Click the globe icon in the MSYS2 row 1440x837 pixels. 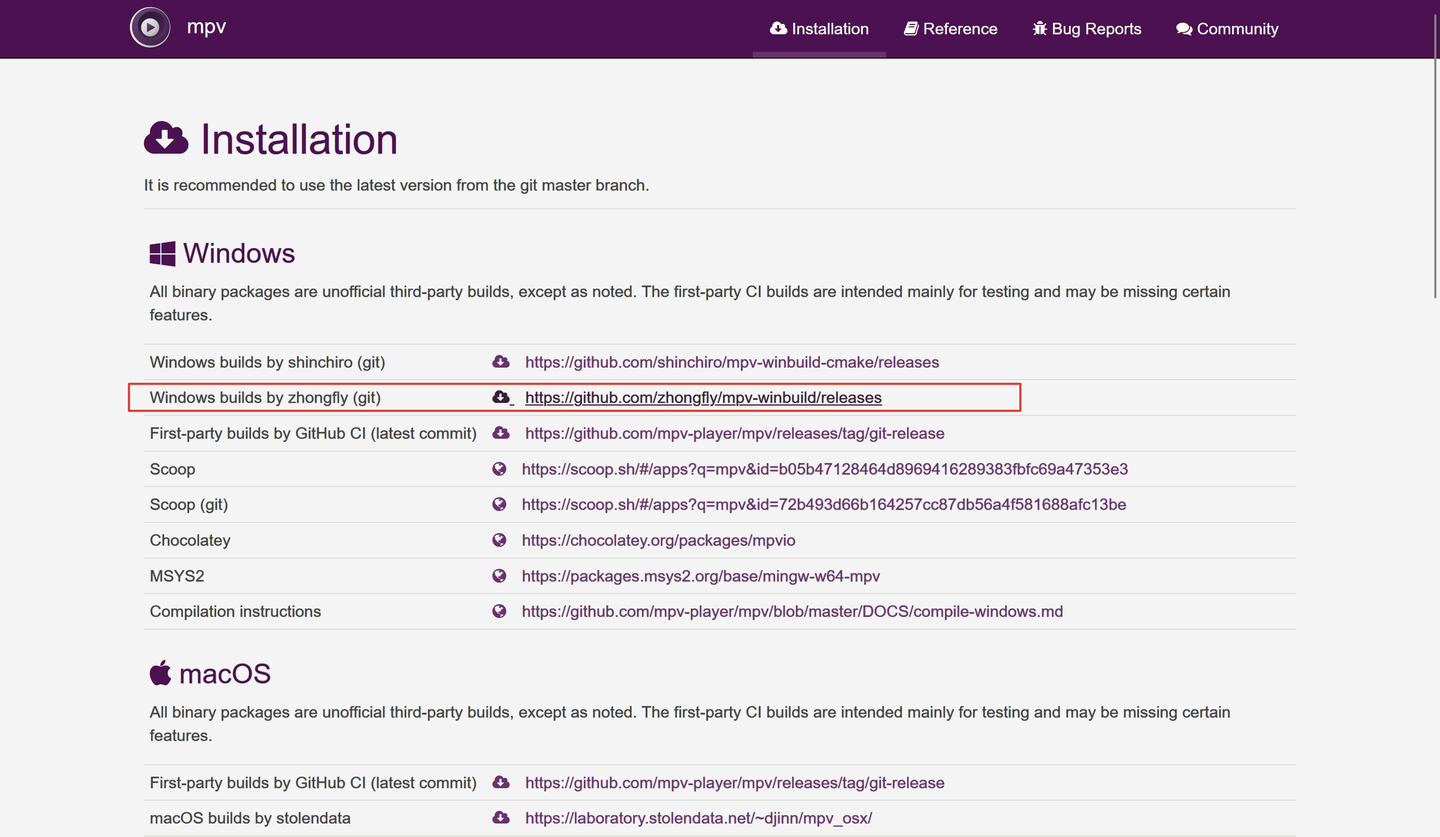499,576
